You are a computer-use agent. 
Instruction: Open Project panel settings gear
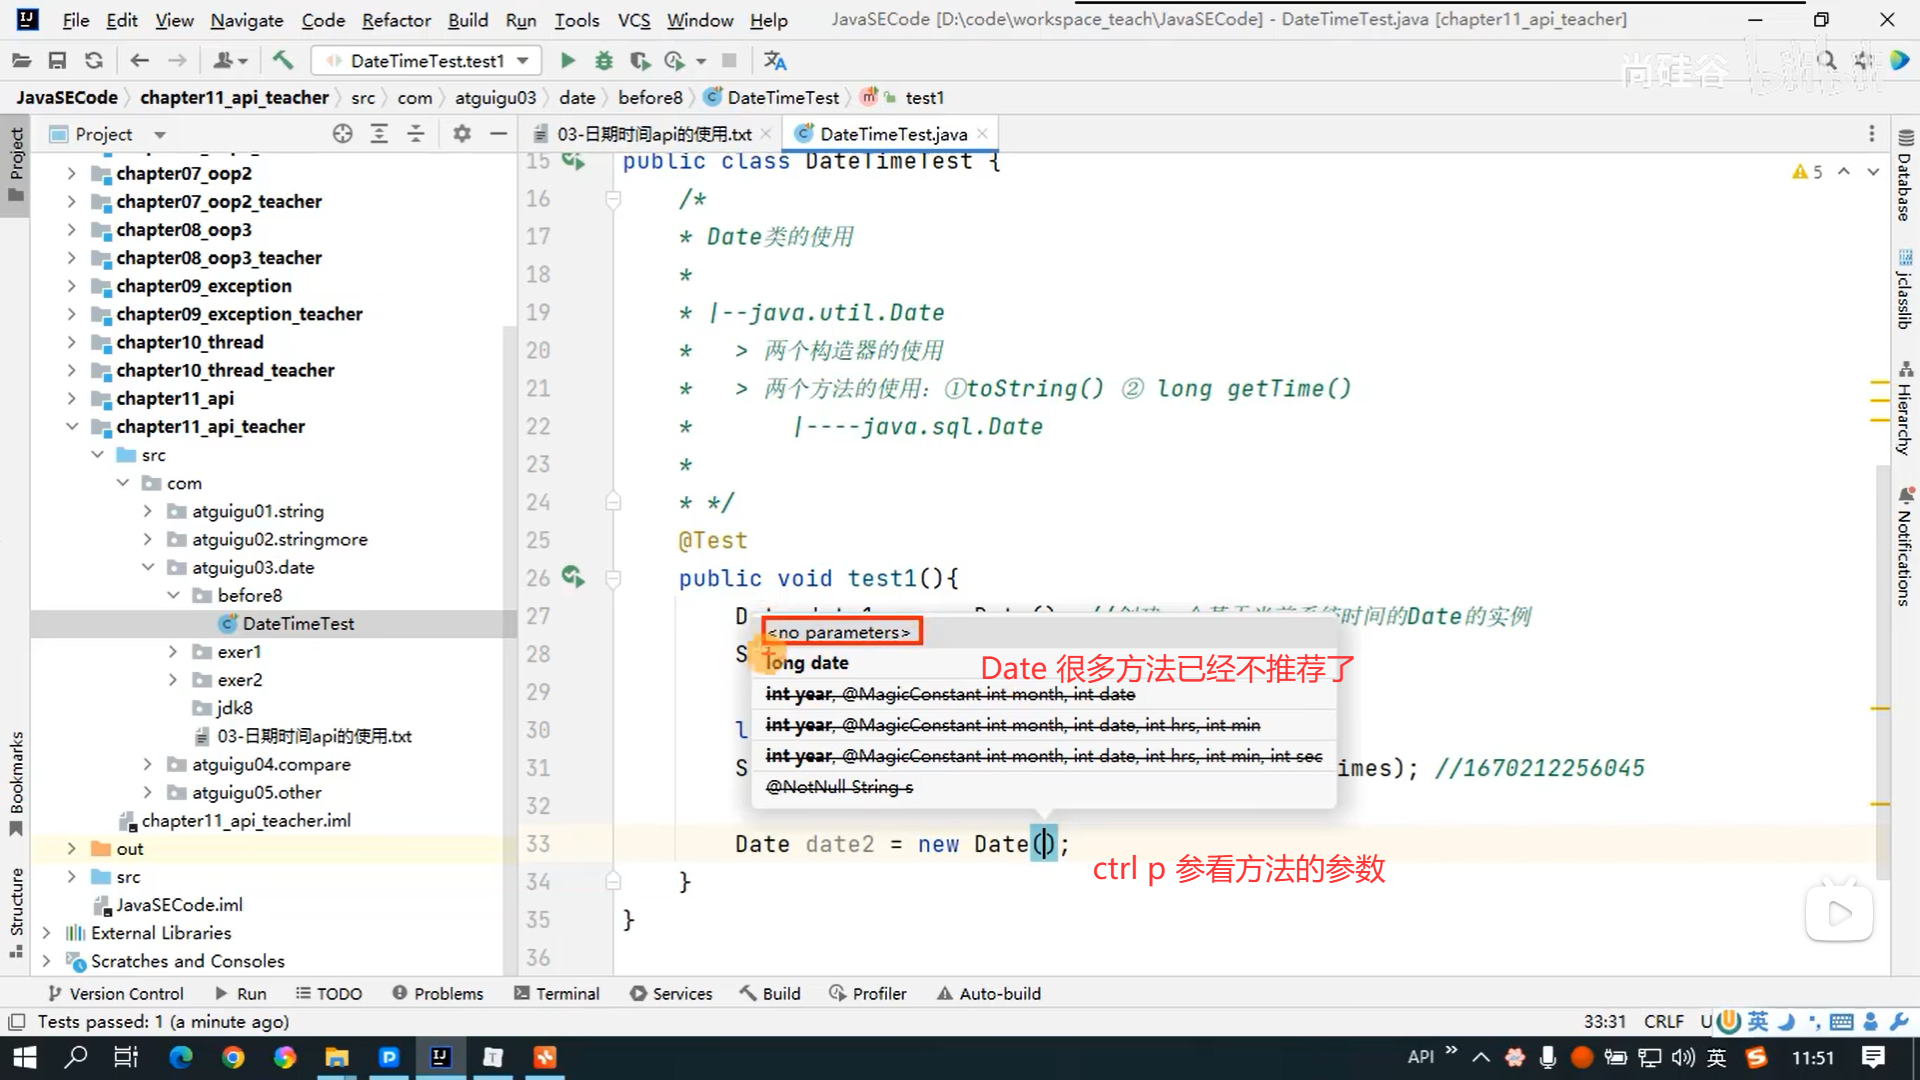coord(461,134)
